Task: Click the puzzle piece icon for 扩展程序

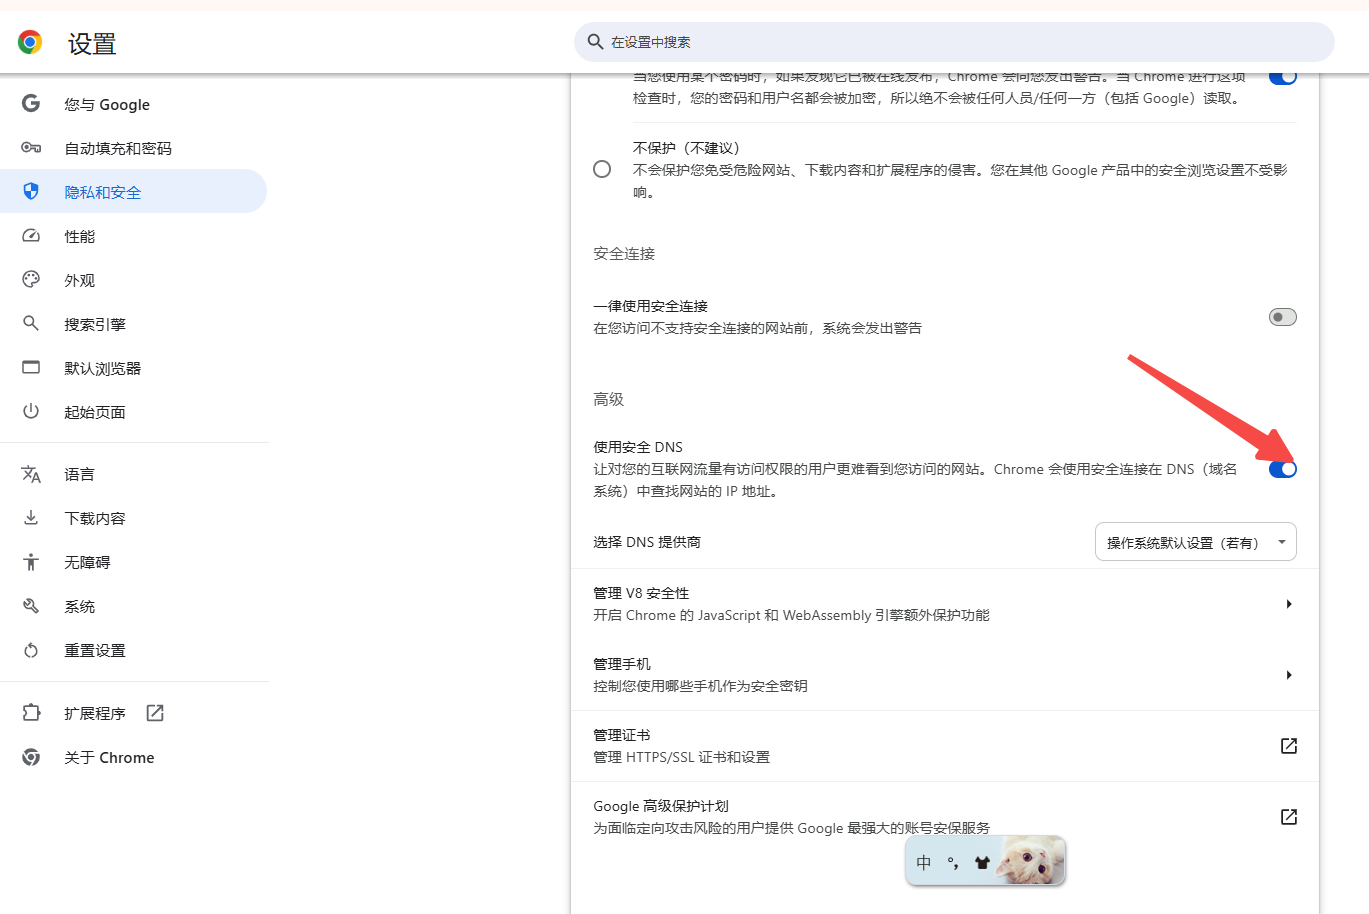Action: (x=31, y=713)
